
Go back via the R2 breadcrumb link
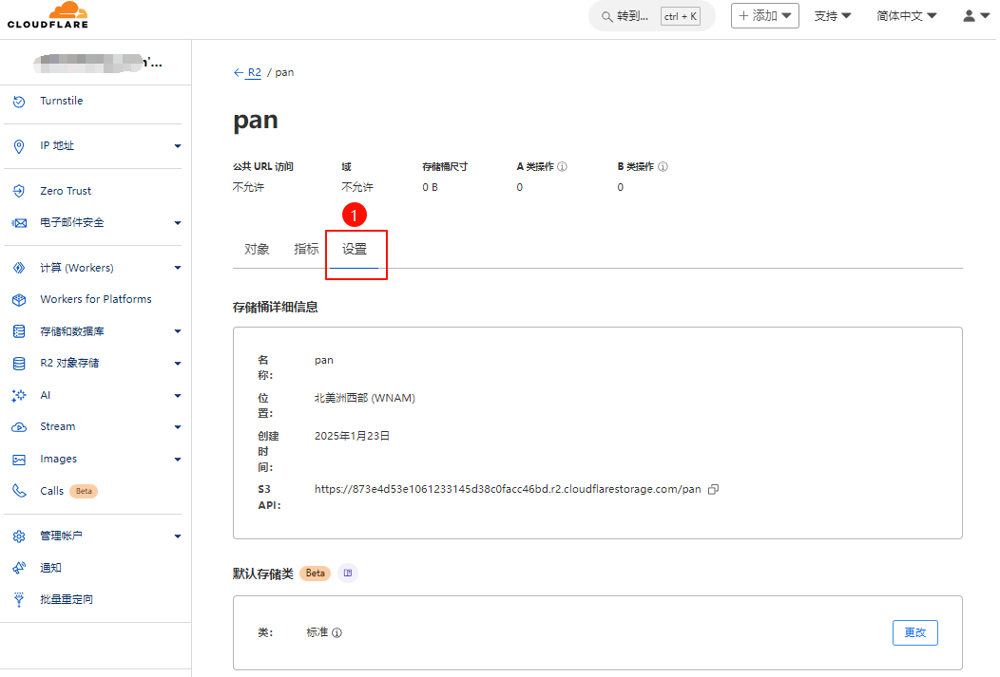tap(254, 73)
